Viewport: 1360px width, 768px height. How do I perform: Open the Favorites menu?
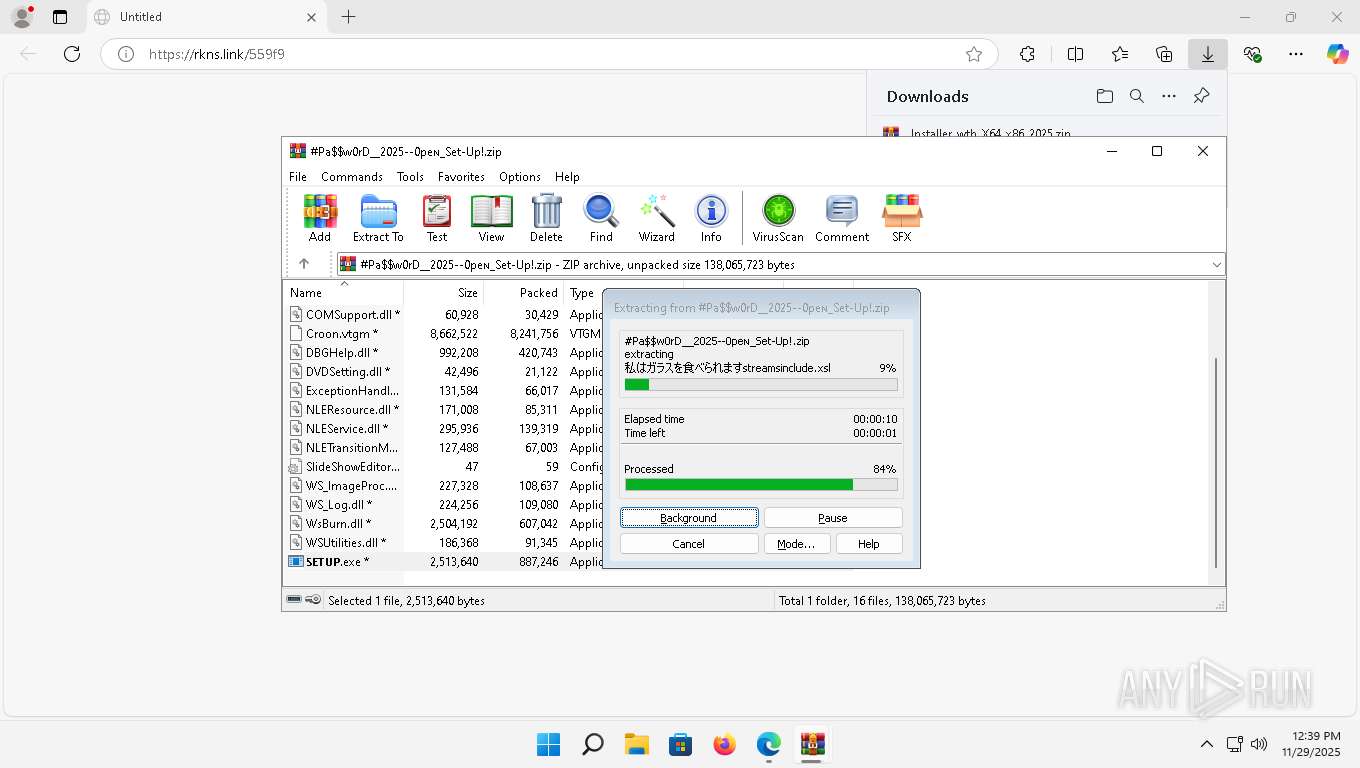461,177
